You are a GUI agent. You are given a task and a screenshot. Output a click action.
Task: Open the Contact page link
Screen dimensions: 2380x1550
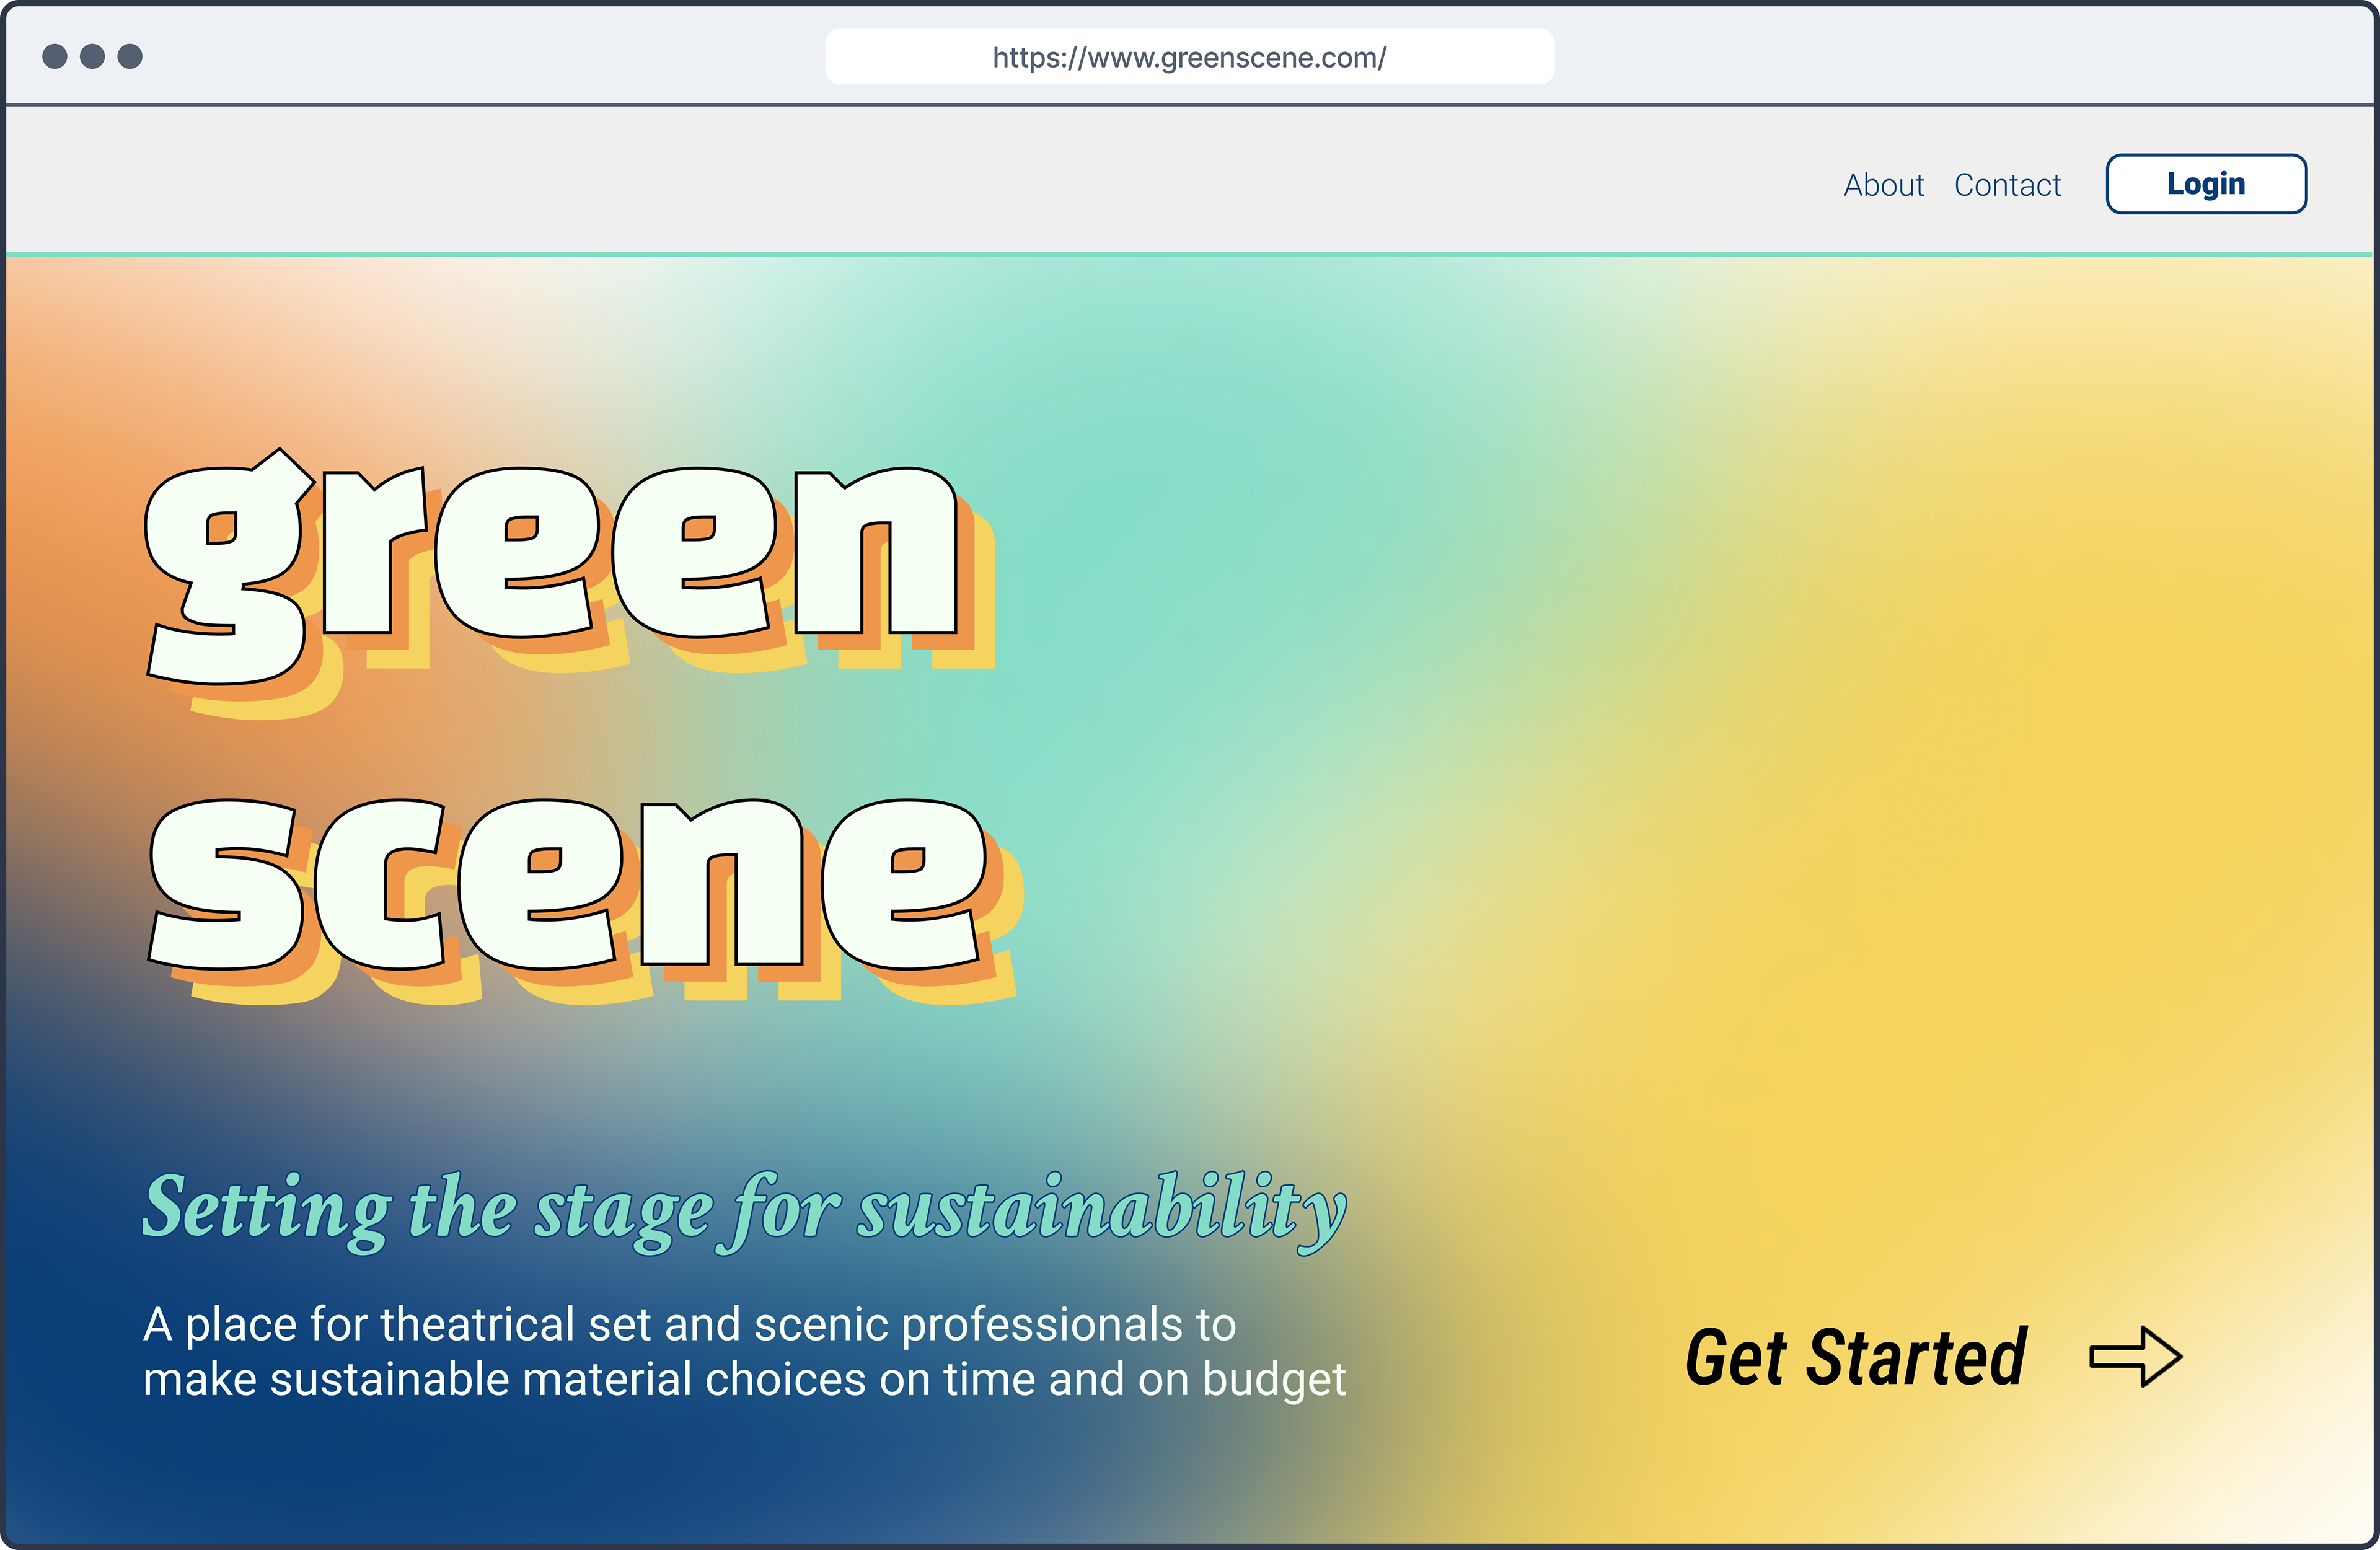tap(2007, 185)
